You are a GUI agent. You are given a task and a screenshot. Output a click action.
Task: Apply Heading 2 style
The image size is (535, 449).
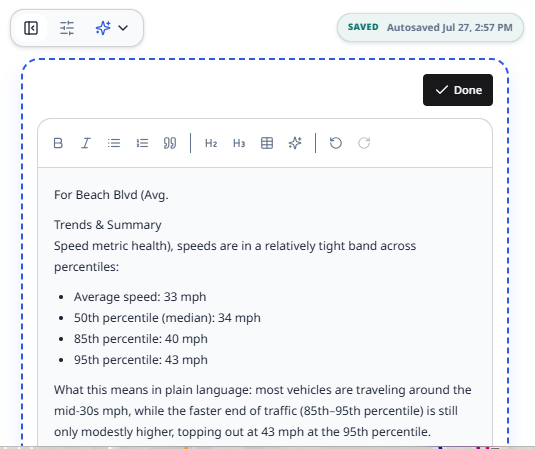pyautogui.click(x=211, y=143)
